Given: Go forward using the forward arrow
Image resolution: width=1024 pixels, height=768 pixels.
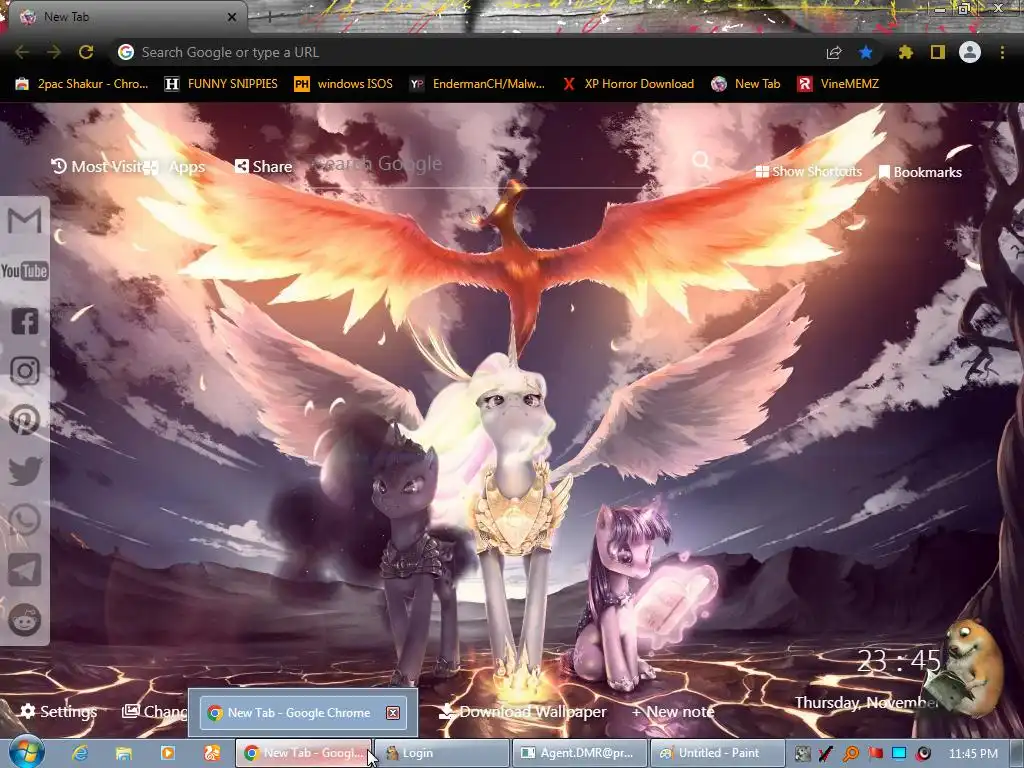Looking at the screenshot, I should pos(54,52).
